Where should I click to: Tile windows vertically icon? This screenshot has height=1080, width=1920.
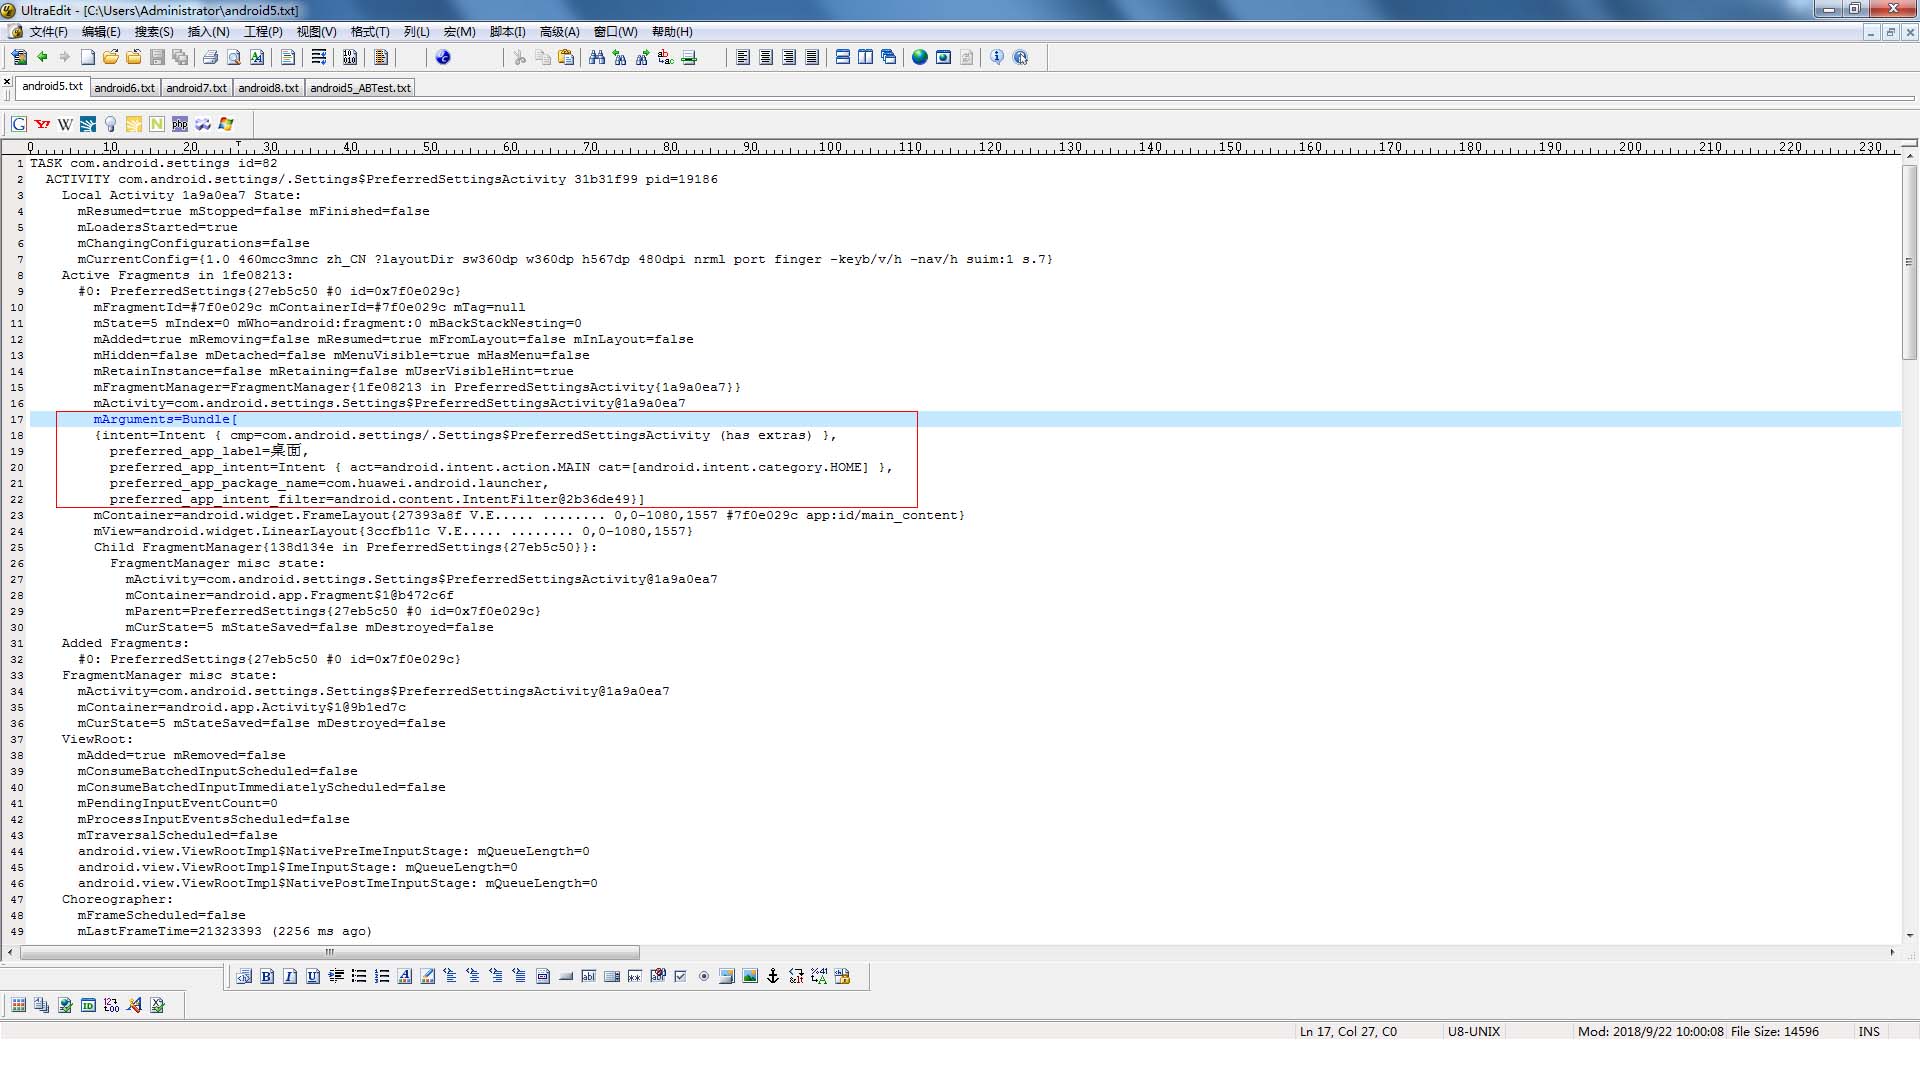pos(866,57)
